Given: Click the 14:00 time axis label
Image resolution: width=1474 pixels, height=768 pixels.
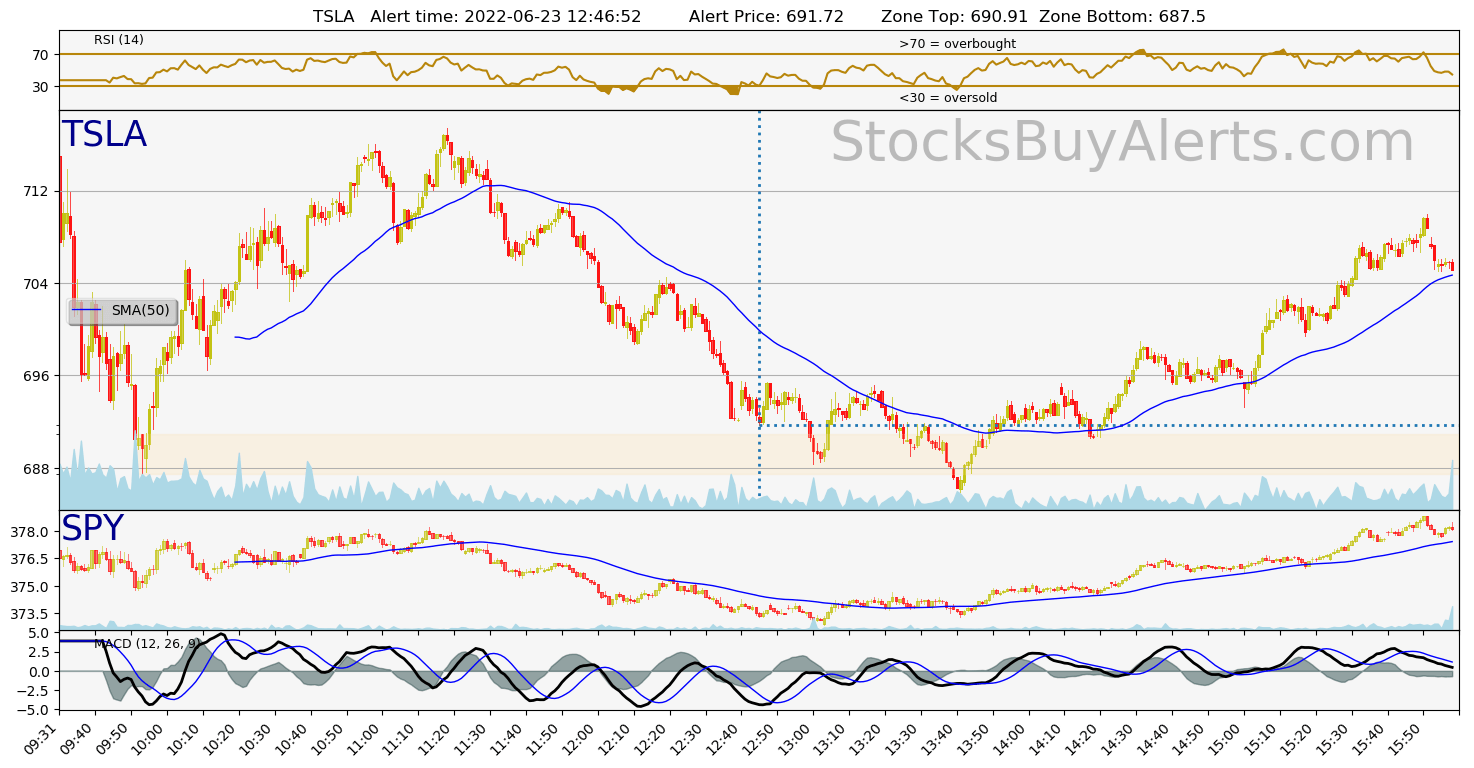Looking at the screenshot, I should pyautogui.click(x=1012, y=738).
